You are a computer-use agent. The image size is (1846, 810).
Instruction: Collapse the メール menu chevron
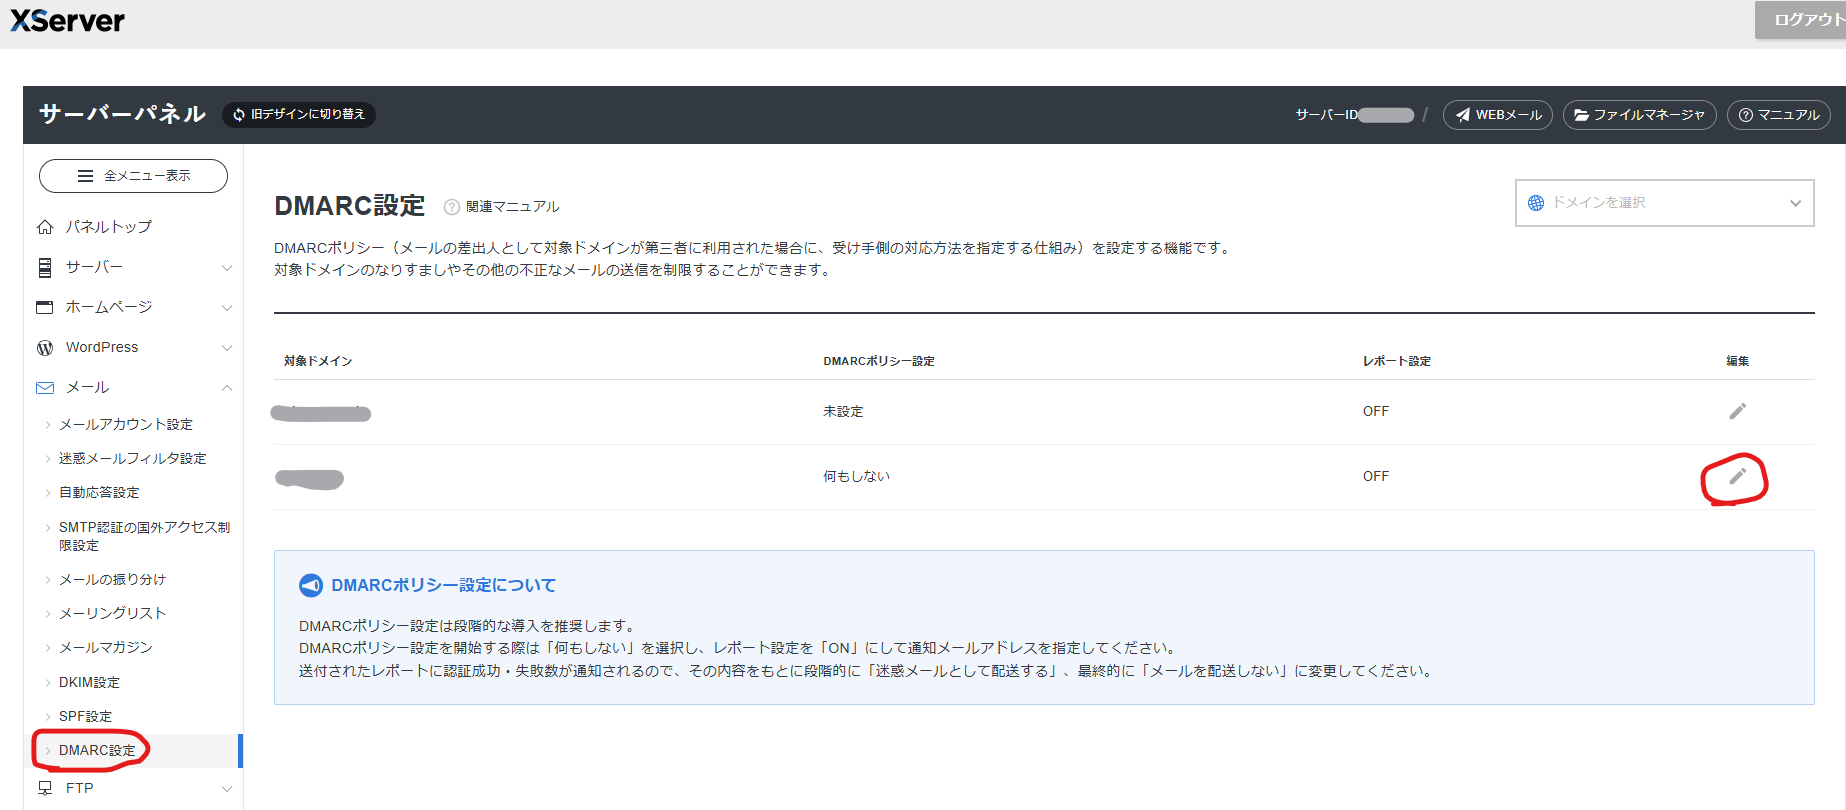click(226, 387)
